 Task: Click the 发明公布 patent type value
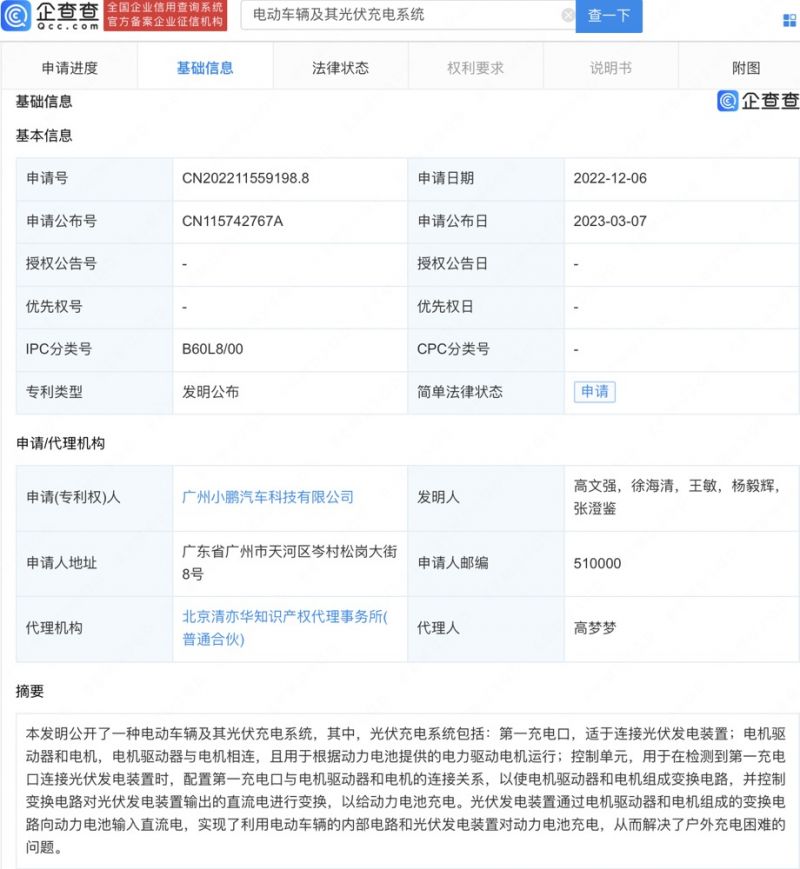point(210,392)
